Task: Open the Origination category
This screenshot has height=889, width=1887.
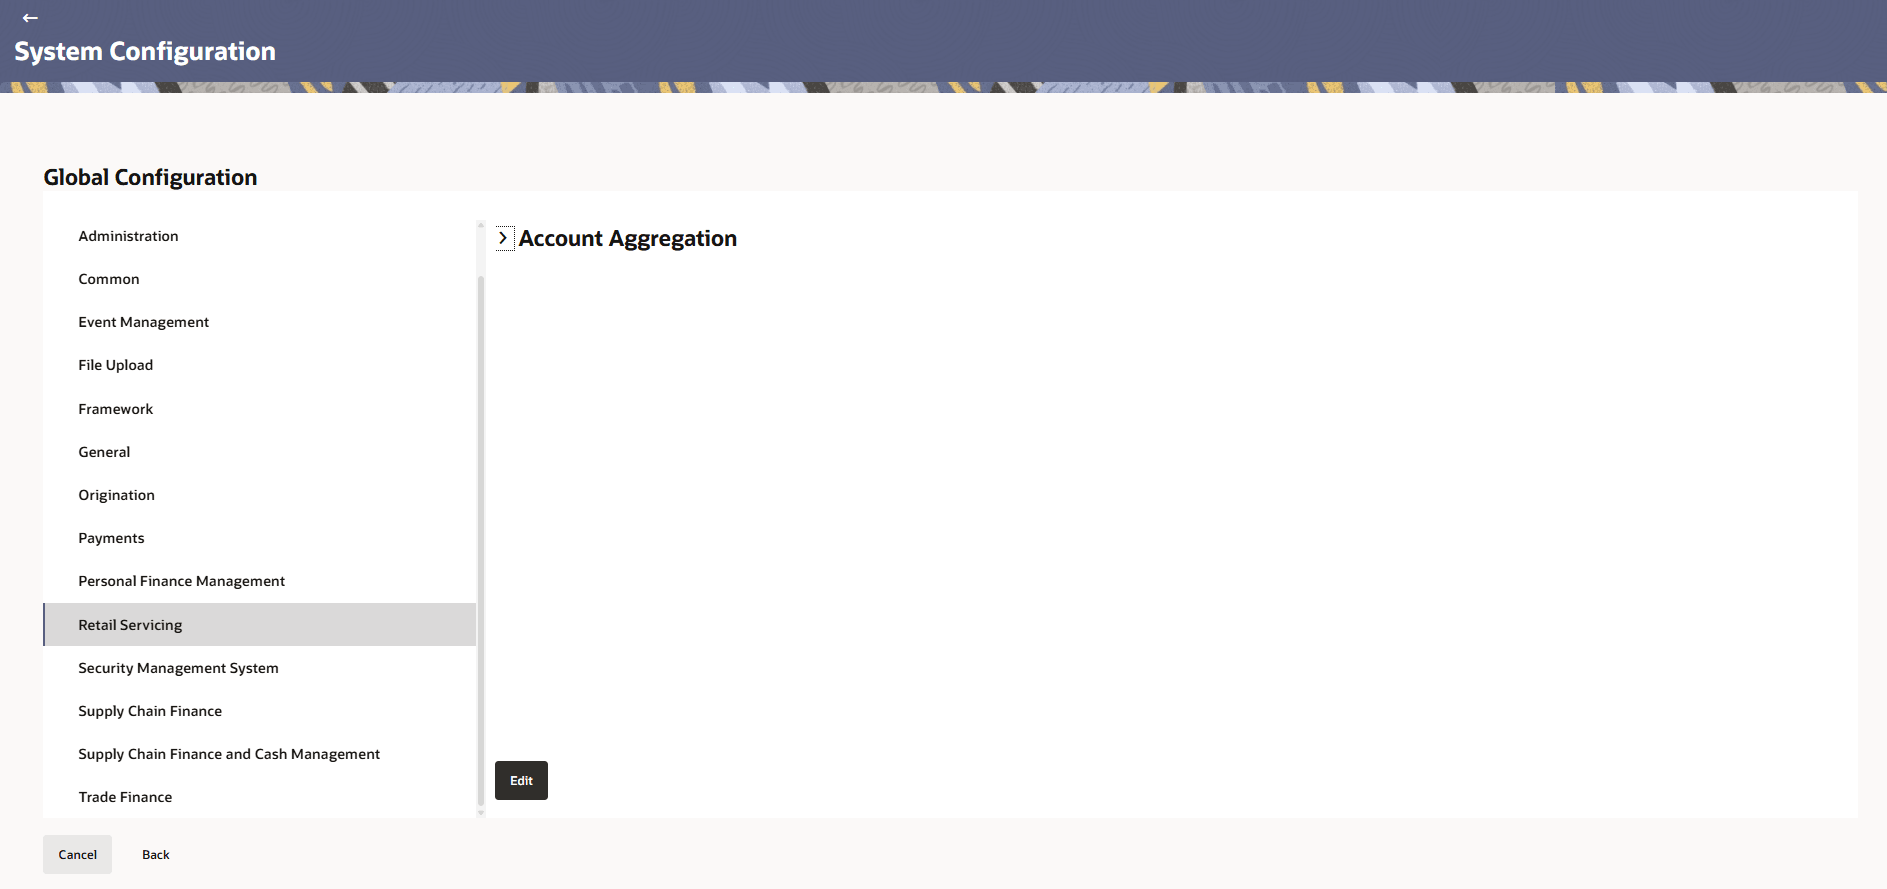Action: pos(259,495)
